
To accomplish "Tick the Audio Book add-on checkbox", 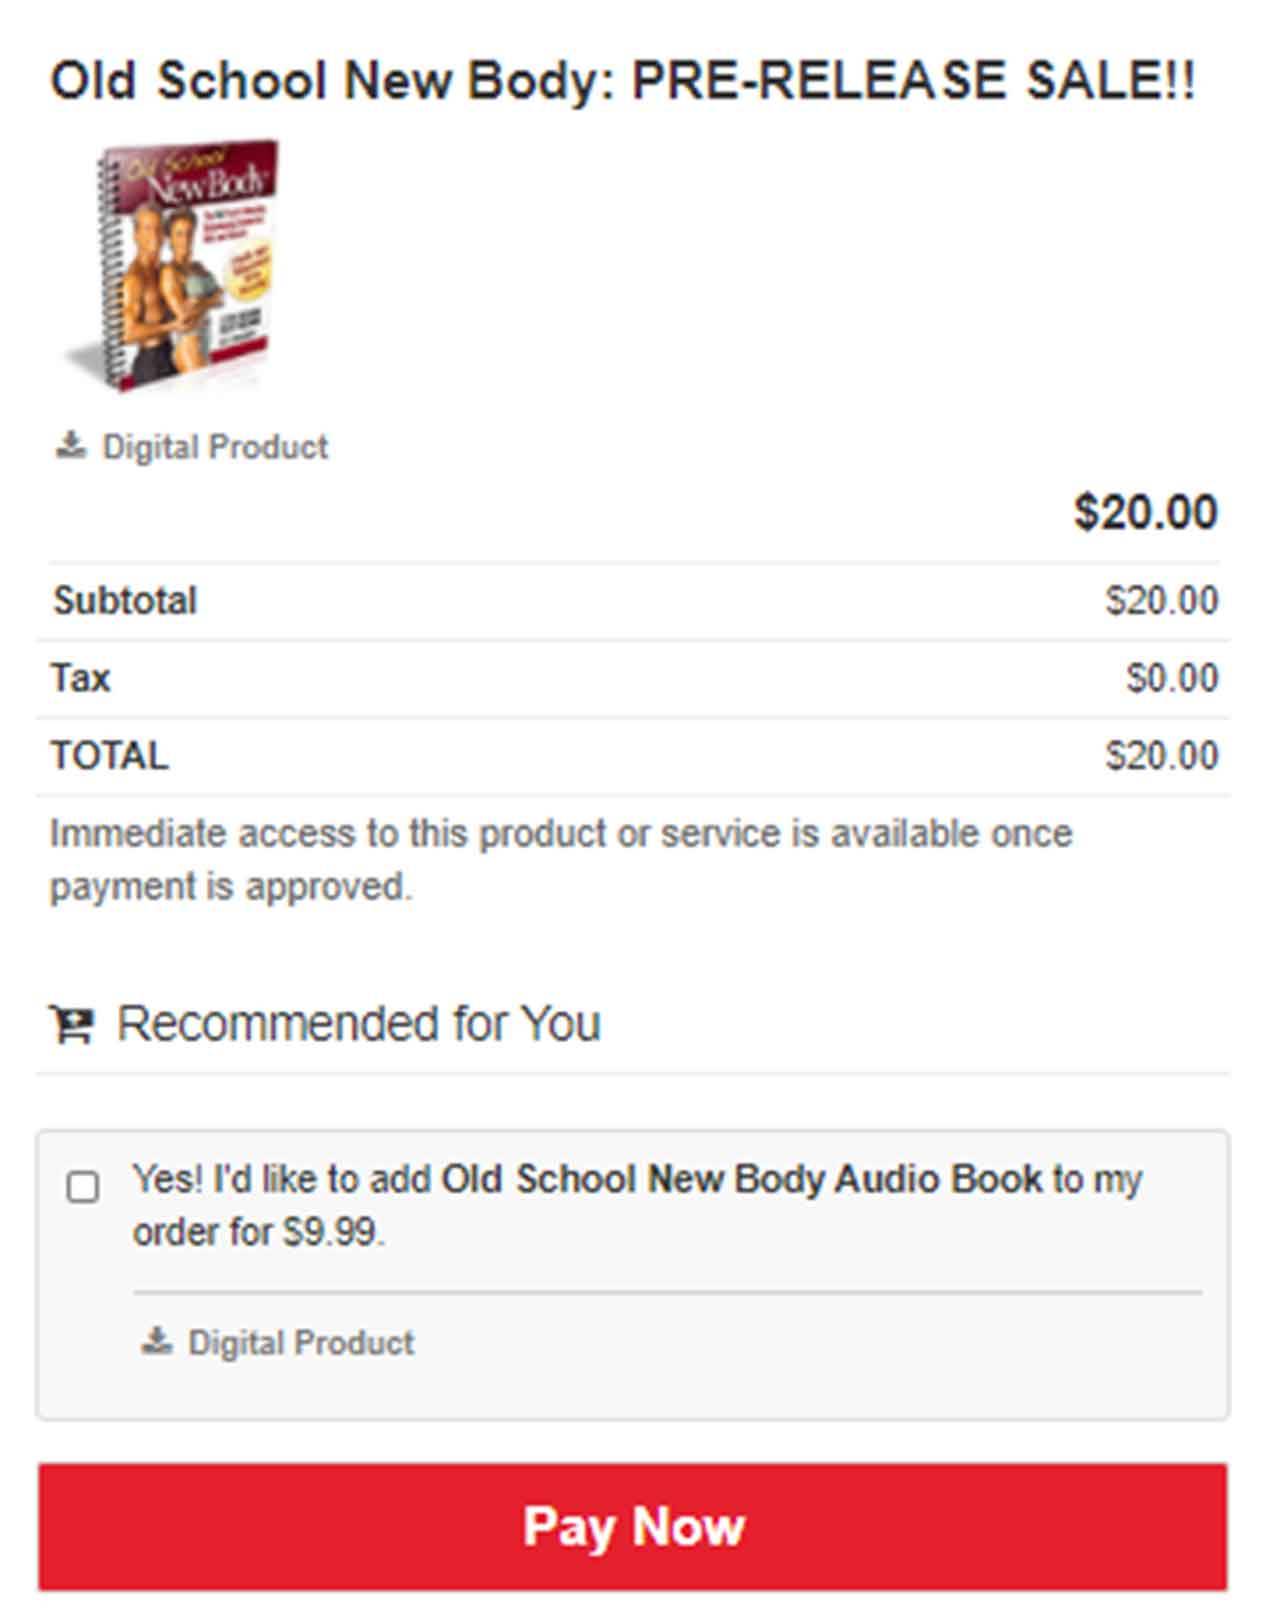I will (x=83, y=1187).
